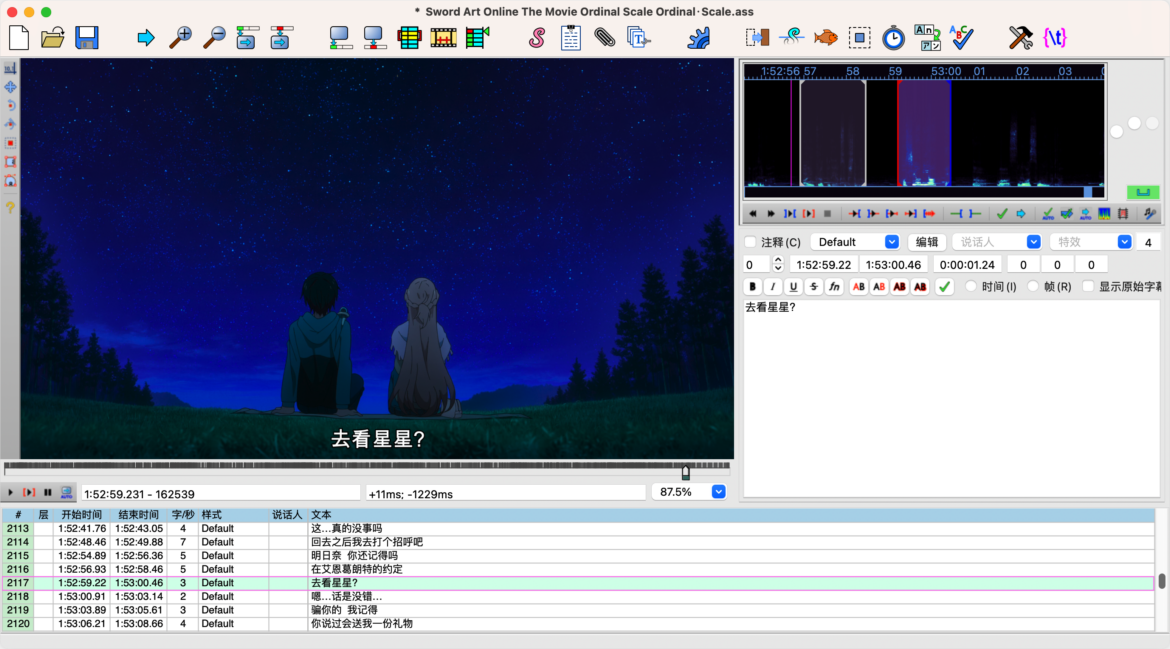This screenshot has width=1170, height=649.
Task: Open the Attachments paperclip icon
Action: point(604,37)
